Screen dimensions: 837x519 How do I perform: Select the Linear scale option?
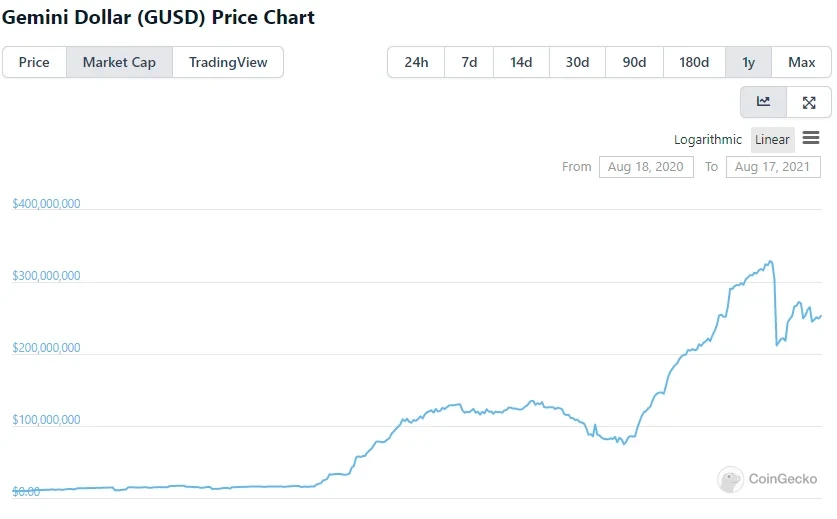pyautogui.click(x=772, y=140)
